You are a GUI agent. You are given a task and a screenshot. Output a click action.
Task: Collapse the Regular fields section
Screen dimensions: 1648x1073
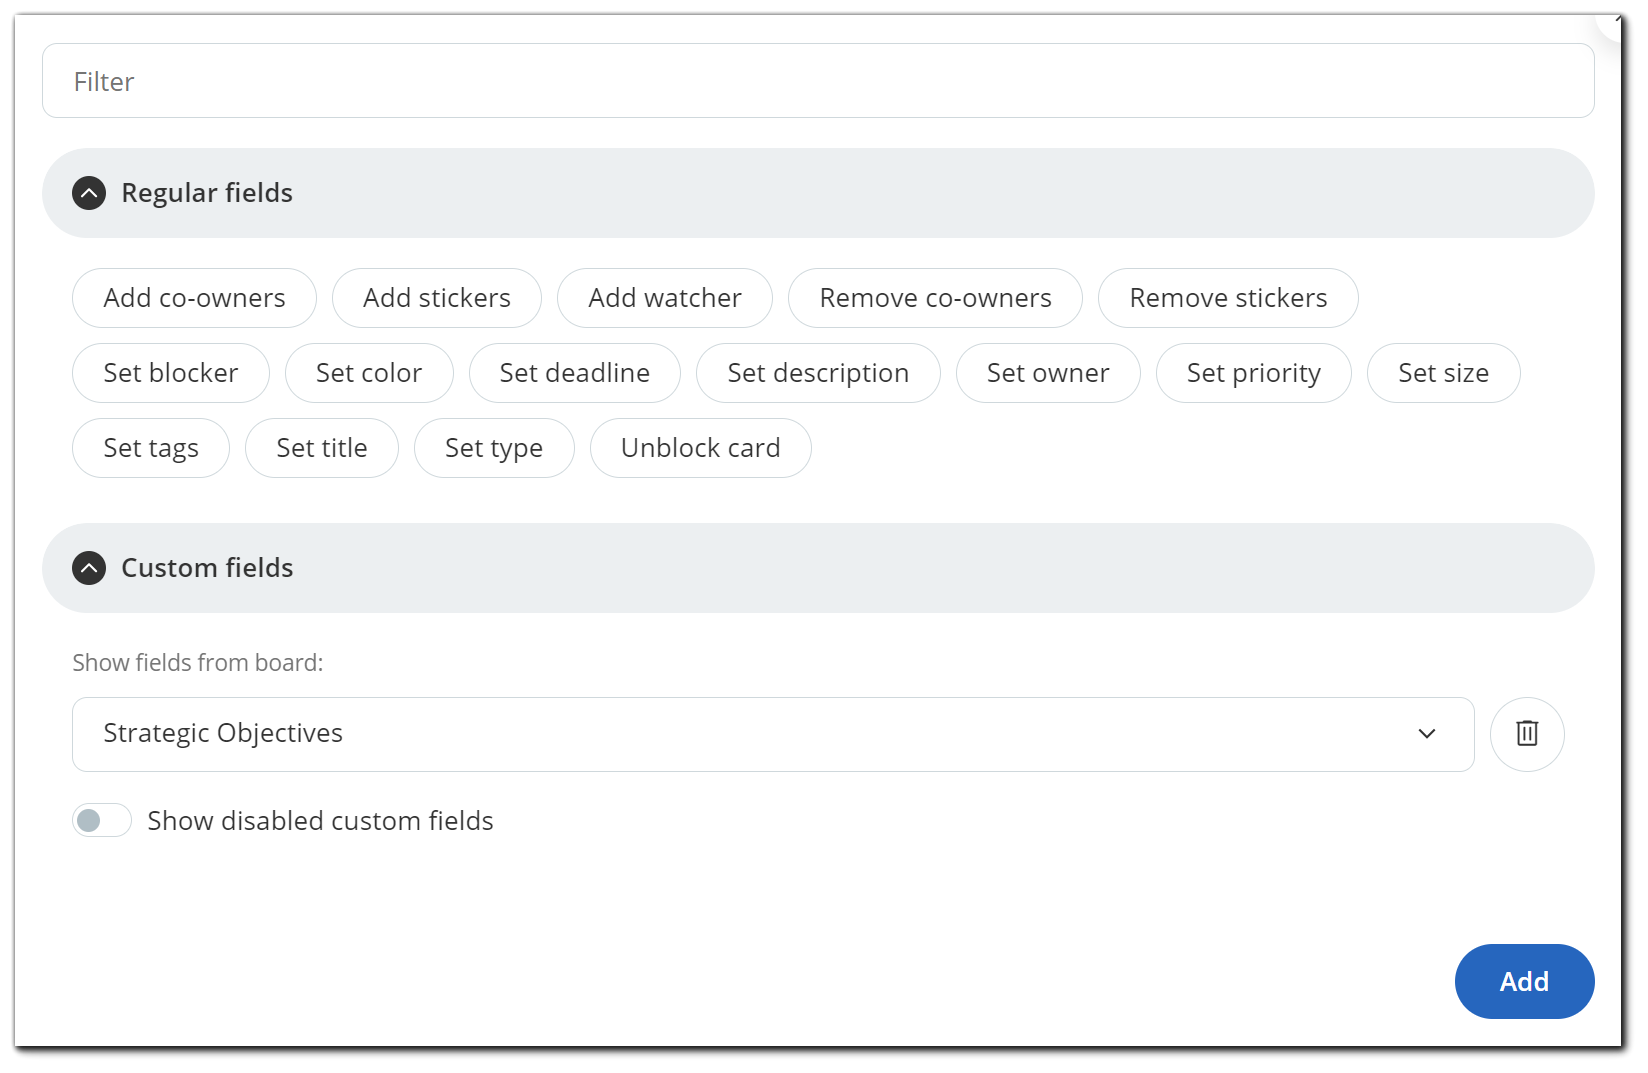click(89, 193)
